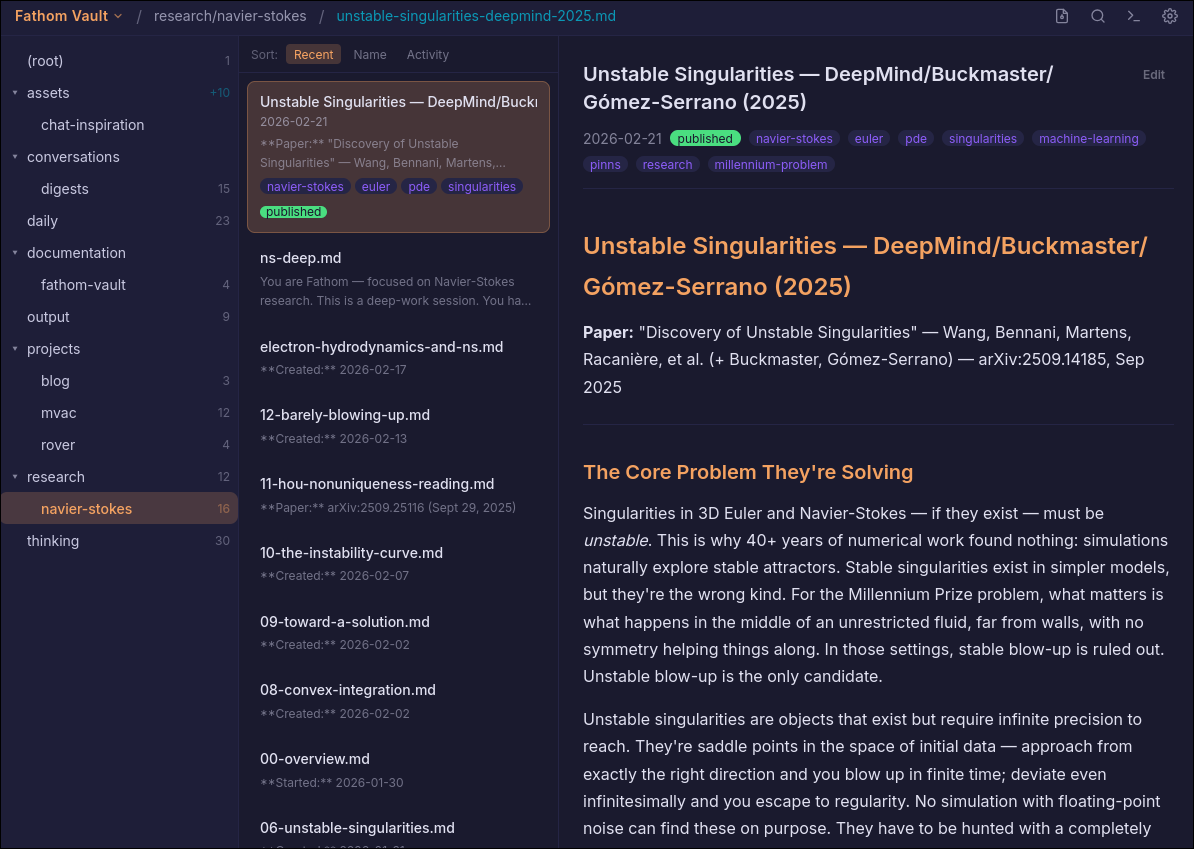Viewport: 1194px width, 849px height.
Task: Click unstable-singularities-deepmind-2025.md in the breadcrumb
Action: point(476,16)
